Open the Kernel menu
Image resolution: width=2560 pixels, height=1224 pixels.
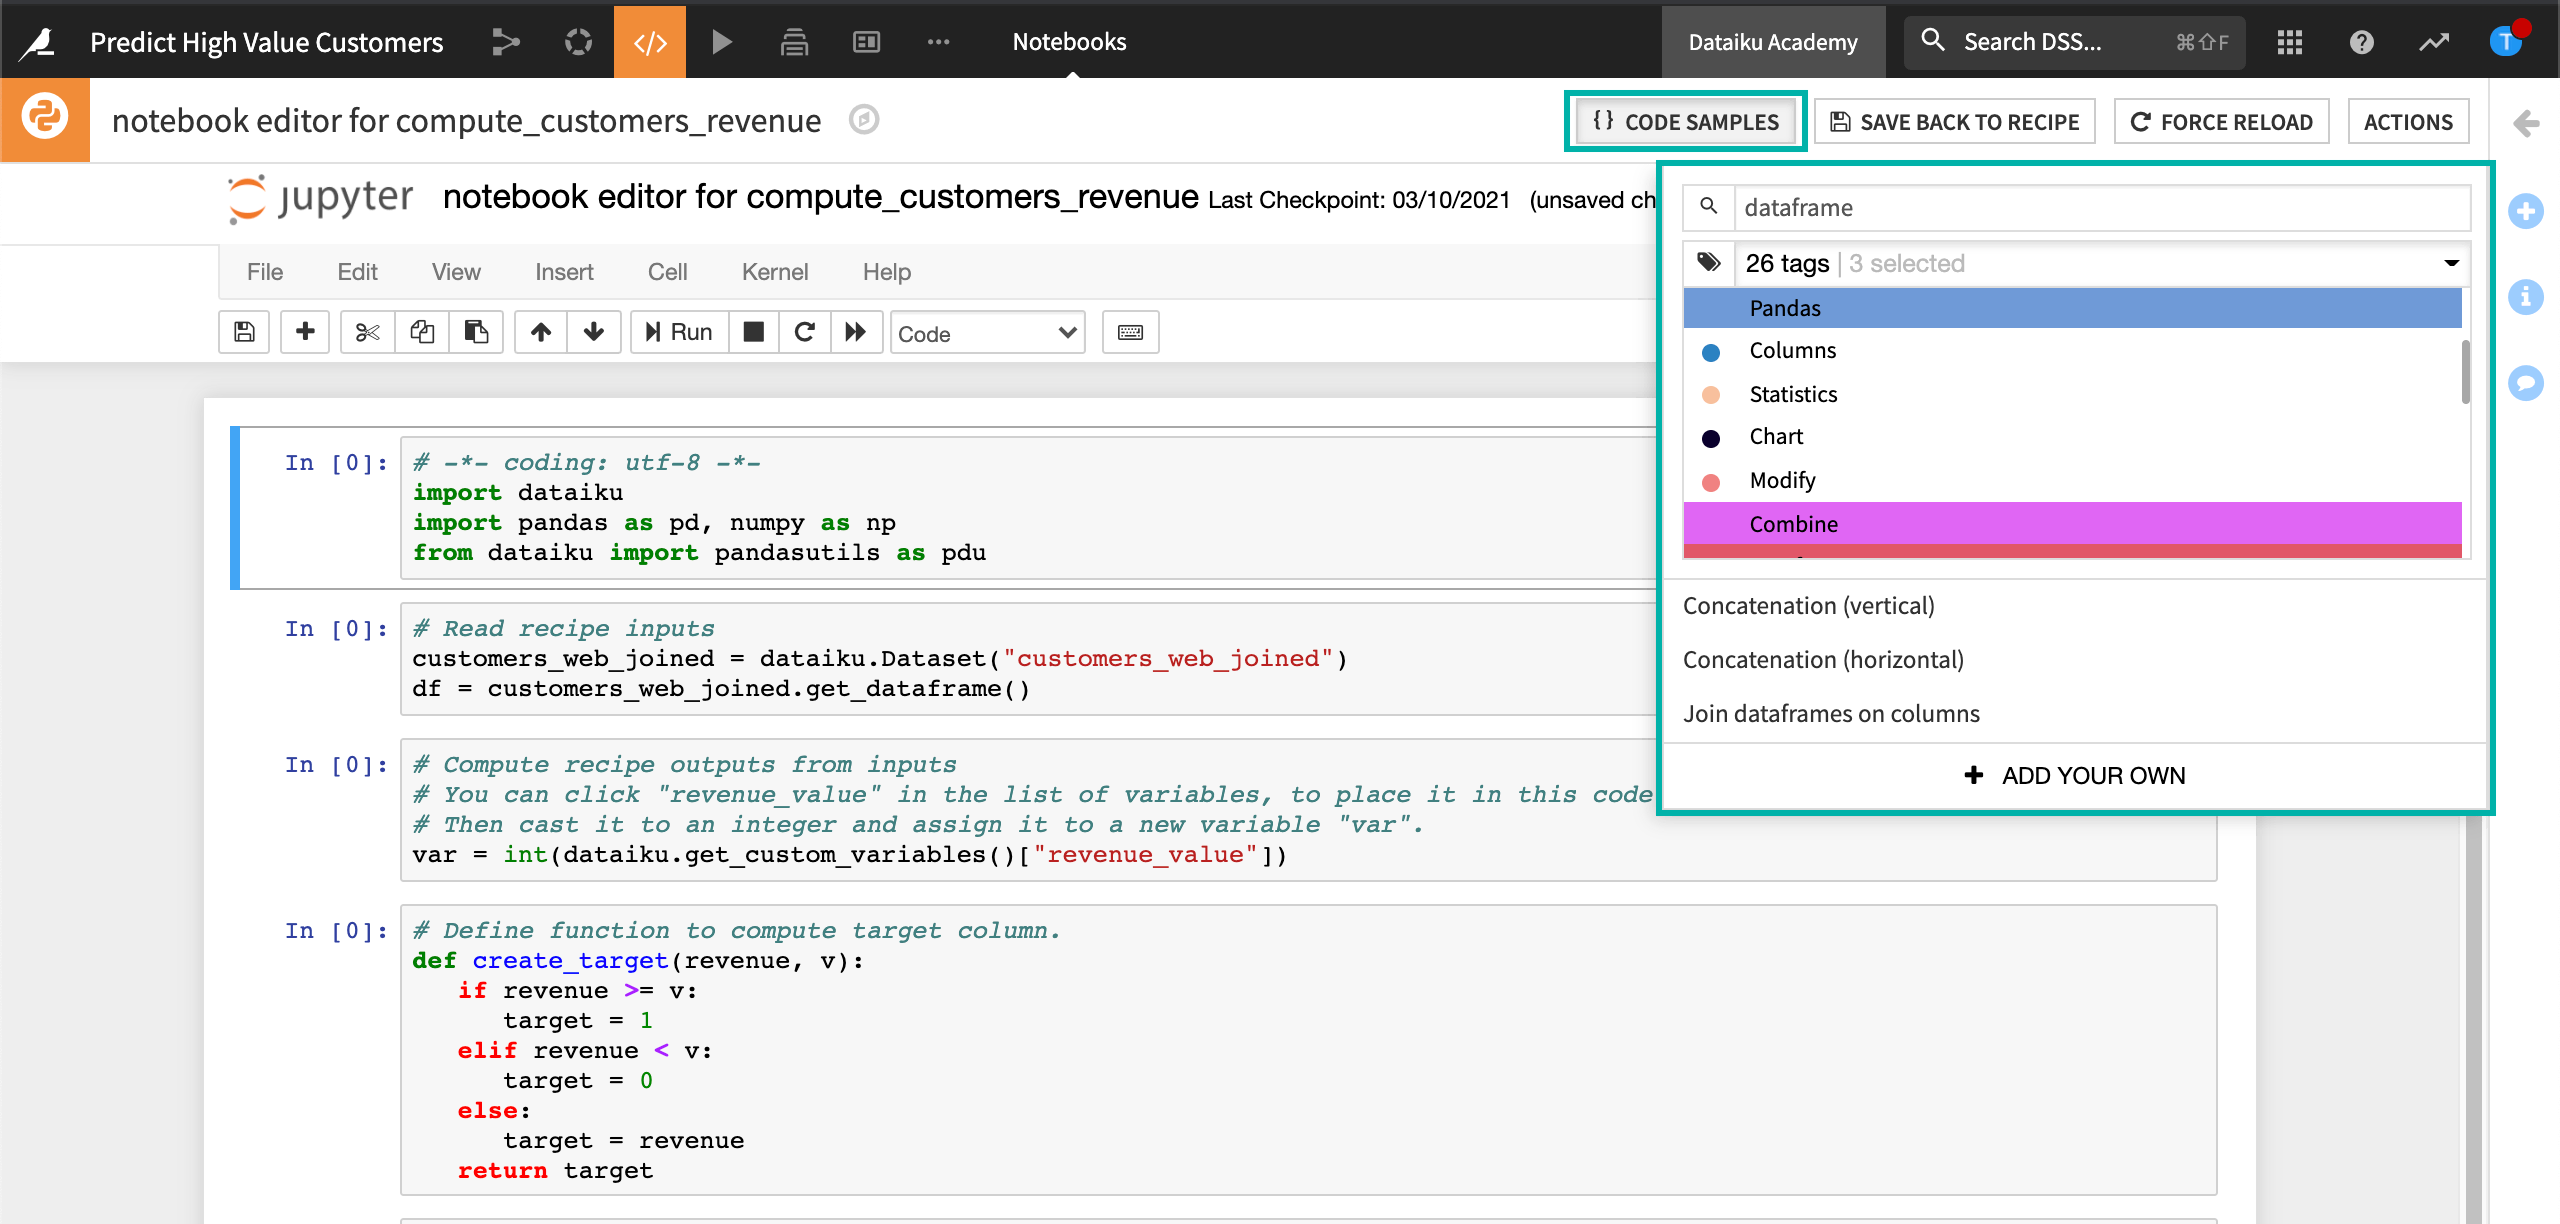pyautogui.click(x=774, y=272)
